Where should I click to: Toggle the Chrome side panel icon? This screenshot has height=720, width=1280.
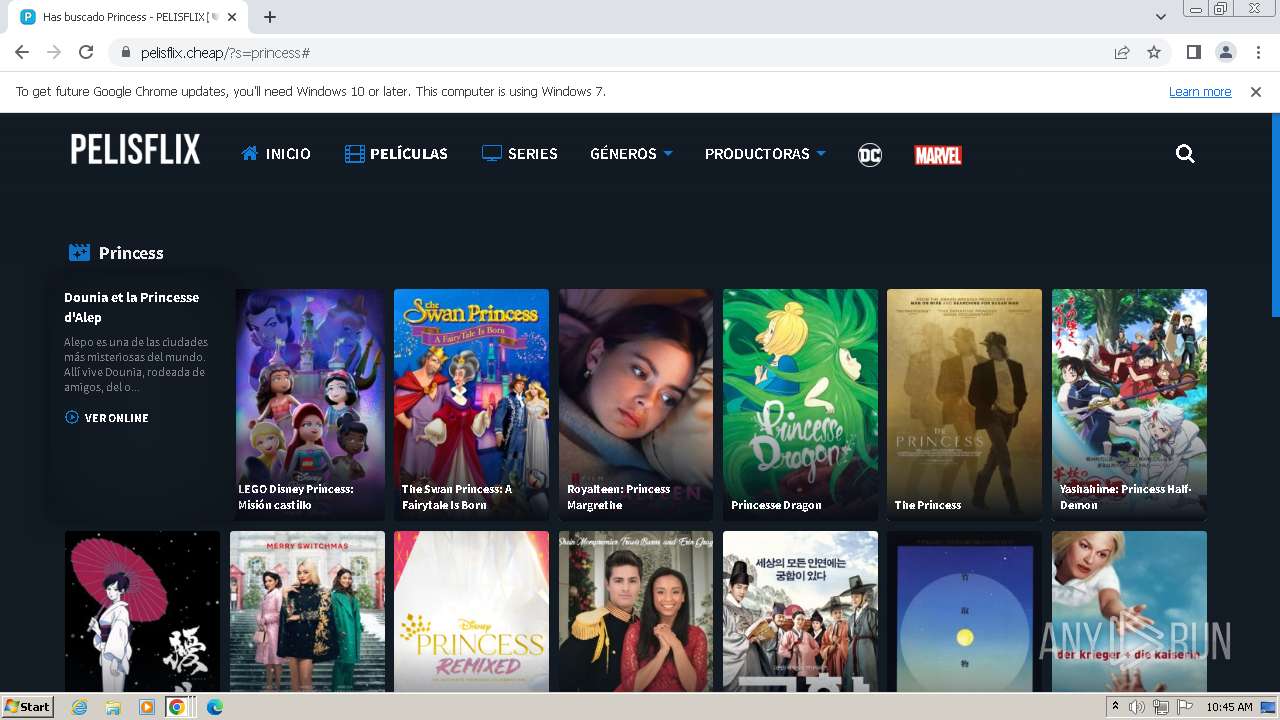coord(1193,52)
